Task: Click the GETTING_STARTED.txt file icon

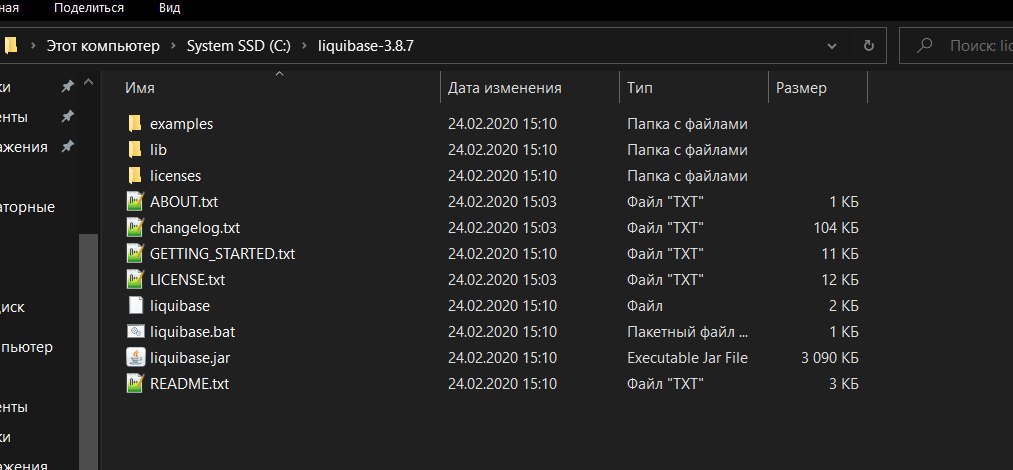Action: click(134, 254)
